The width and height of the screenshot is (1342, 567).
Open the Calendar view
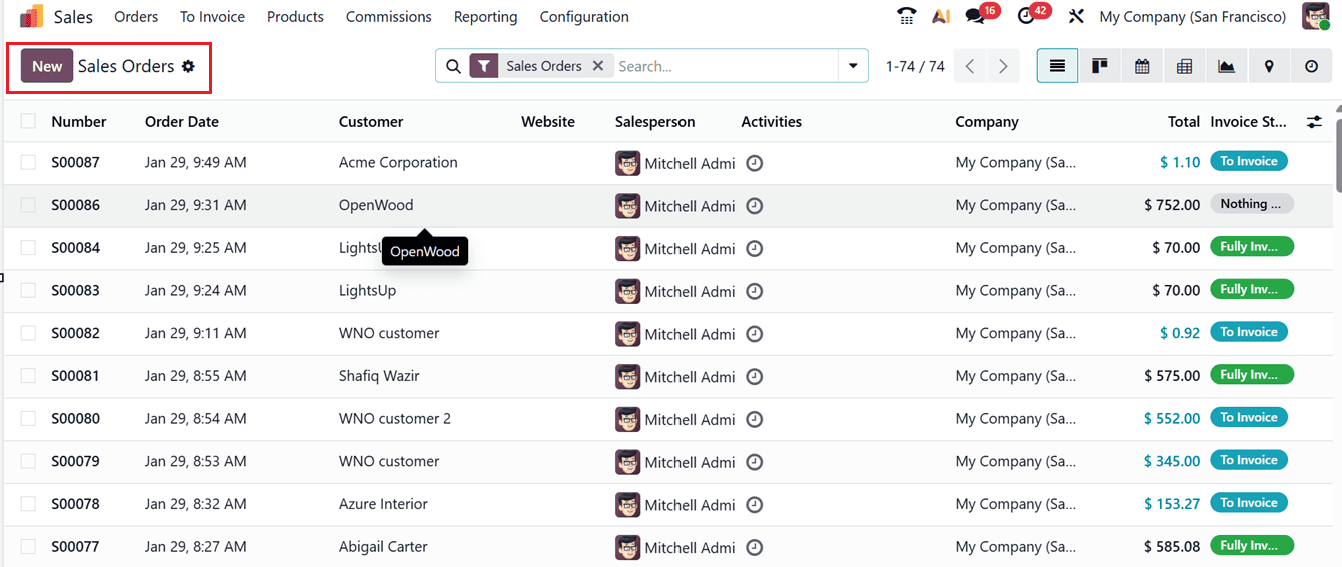(1142, 66)
